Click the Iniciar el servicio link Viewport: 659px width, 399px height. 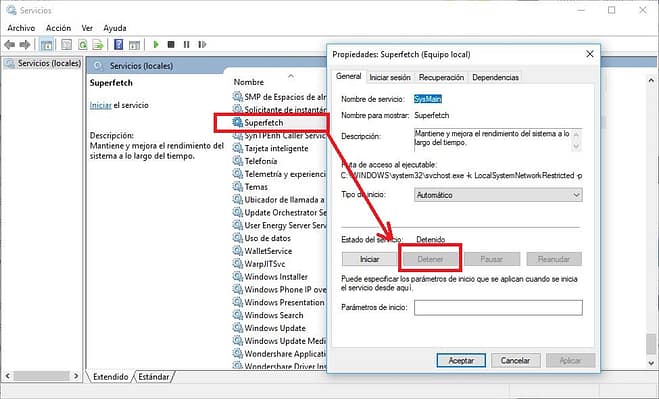click(x=100, y=105)
